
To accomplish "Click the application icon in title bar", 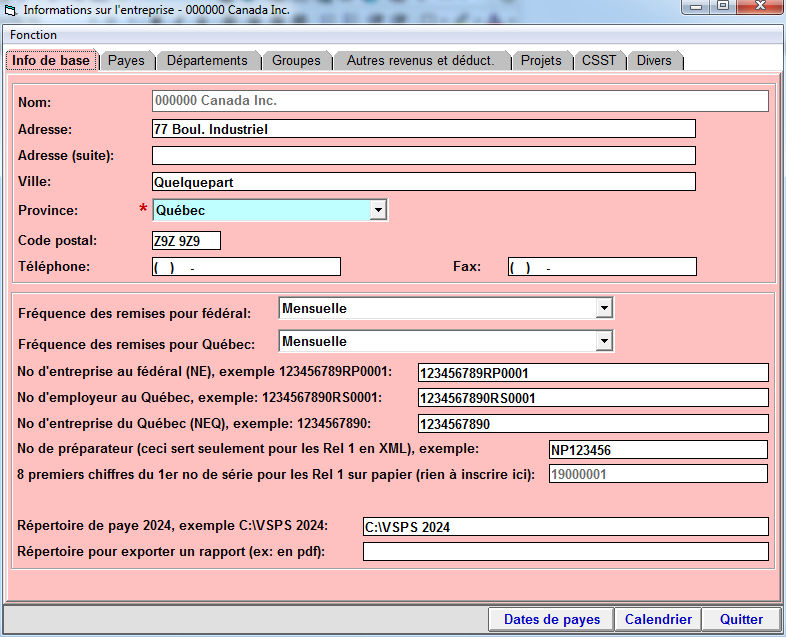I will 11,9.
